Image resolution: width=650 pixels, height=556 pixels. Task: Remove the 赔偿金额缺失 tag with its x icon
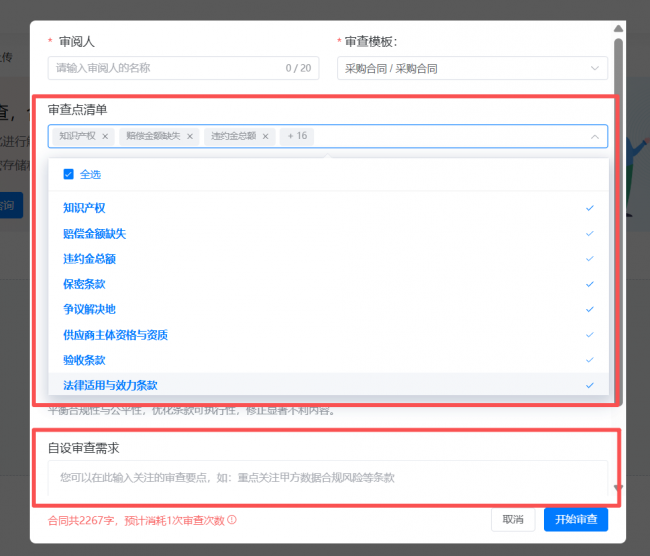[x=190, y=136]
